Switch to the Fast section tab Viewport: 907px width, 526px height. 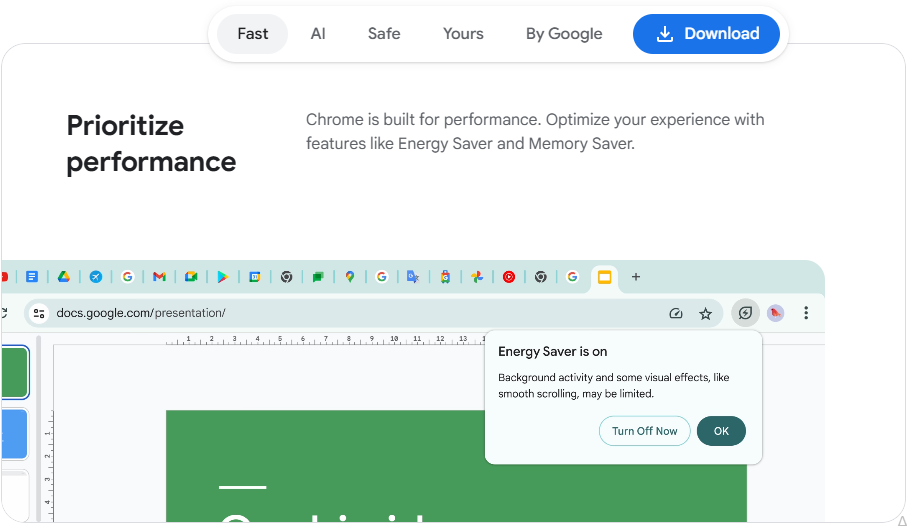(x=253, y=34)
